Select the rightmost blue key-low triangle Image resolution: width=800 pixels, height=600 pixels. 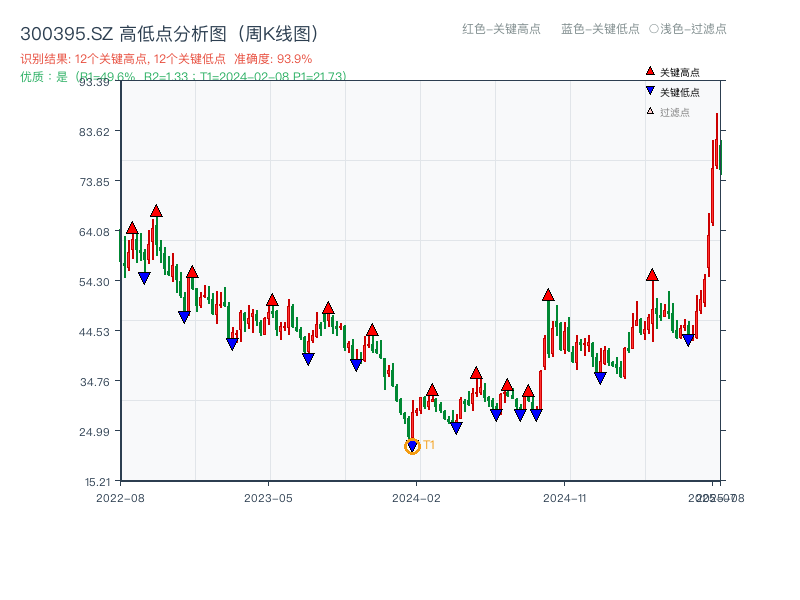click(688, 340)
